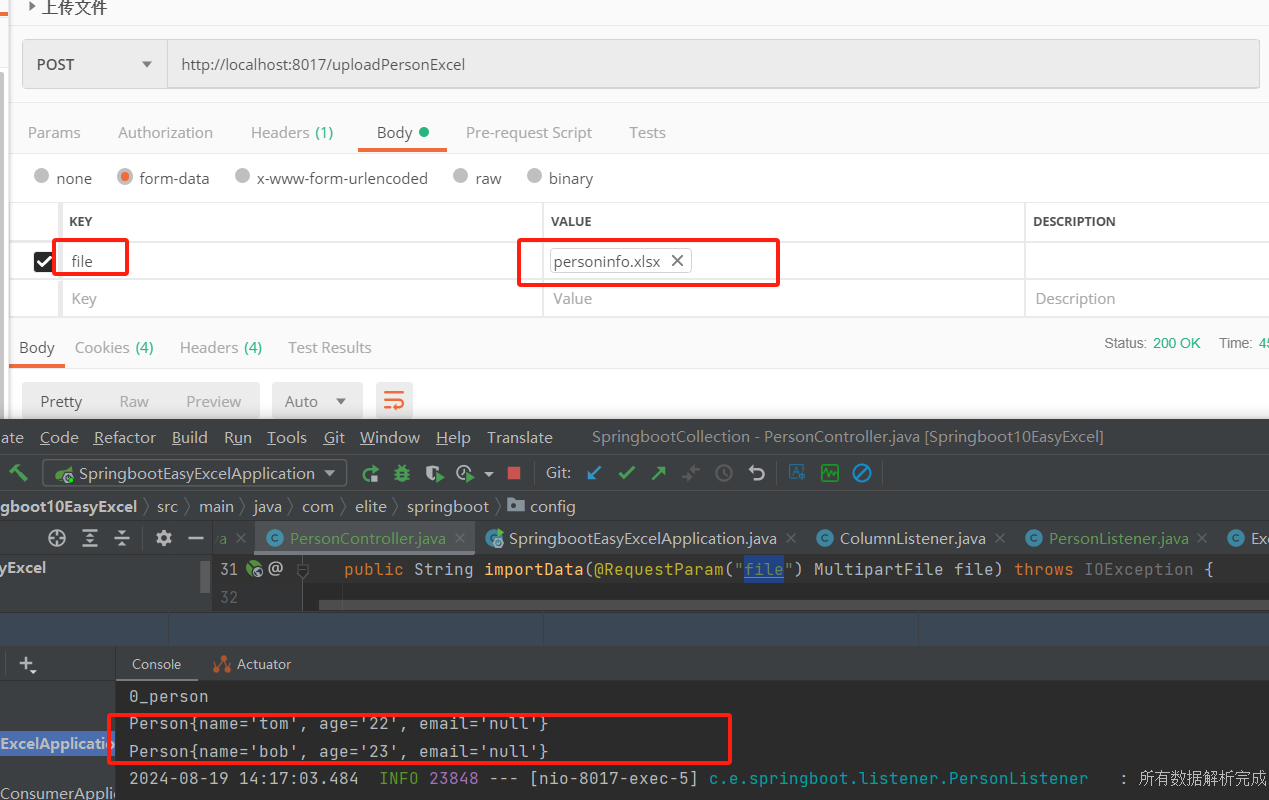This screenshot has height=800, width=1269.
Task: Select the raw body radio option
Action: click(x=460, y=176)
